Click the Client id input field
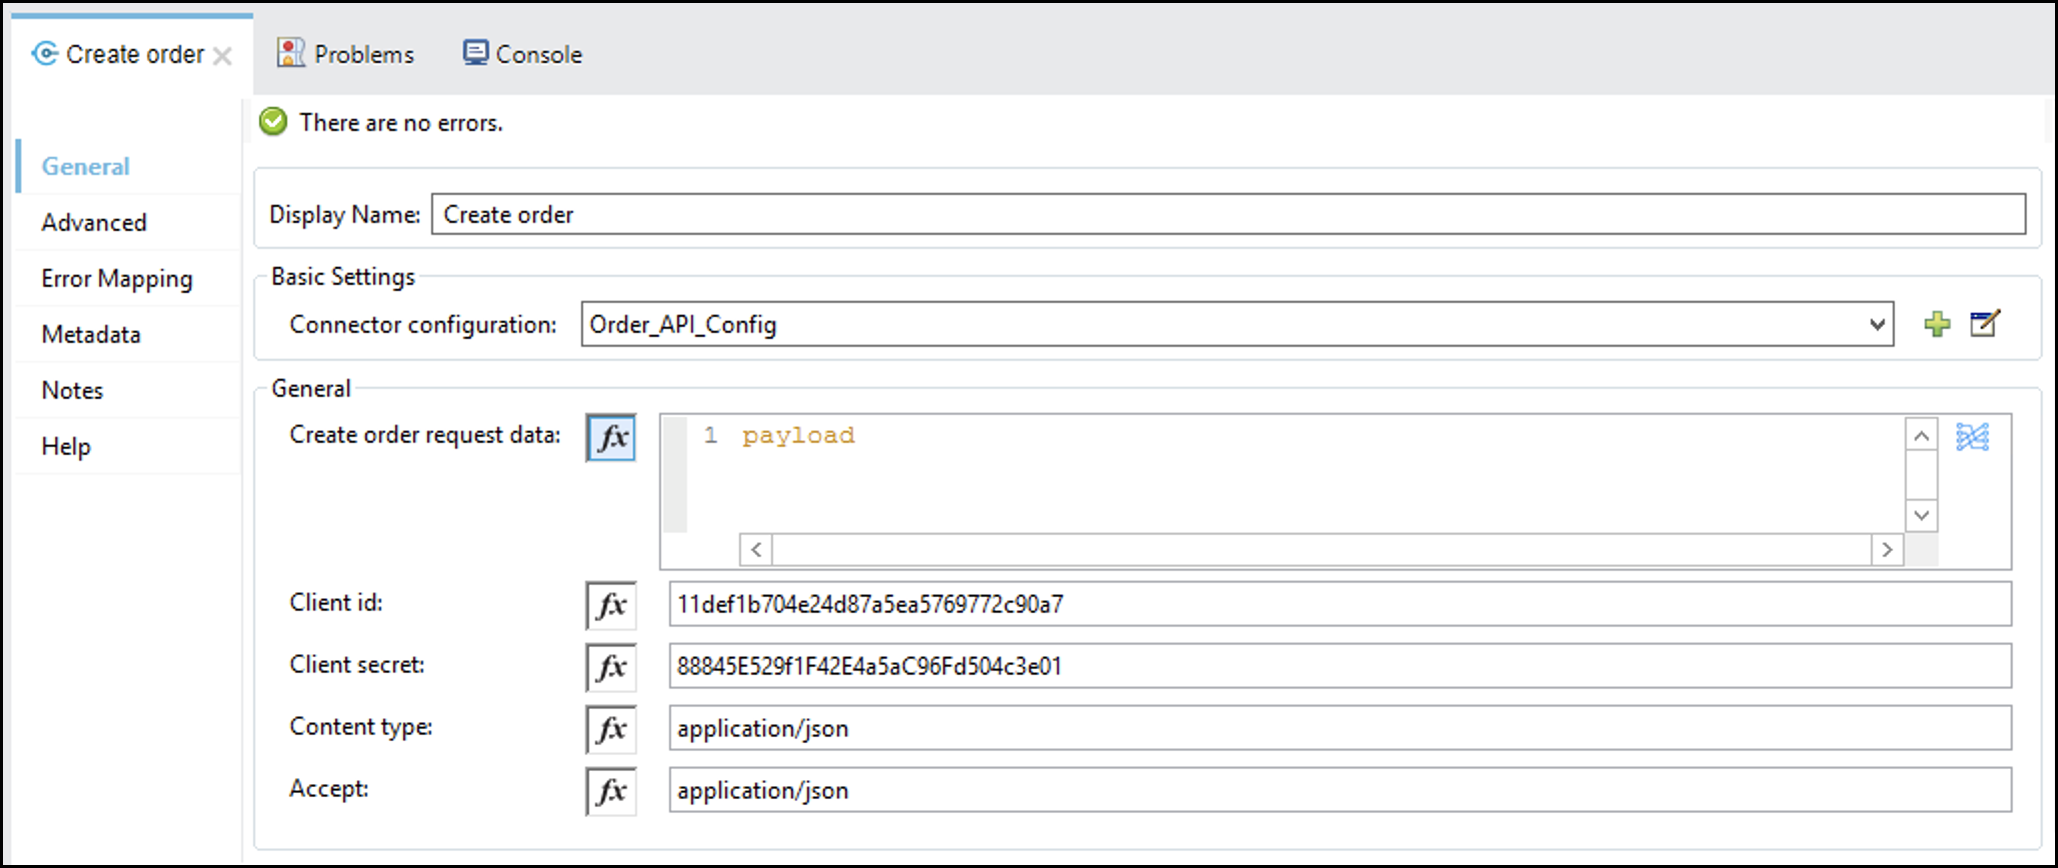This screenshot has height=868, width=2058. click(x=1340, y=604)
